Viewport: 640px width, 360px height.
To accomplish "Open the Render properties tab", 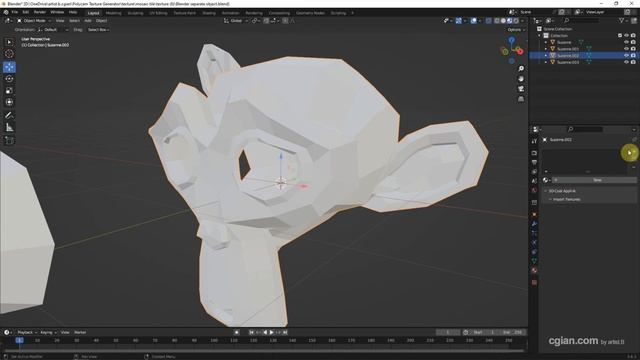I will [534, 153].
